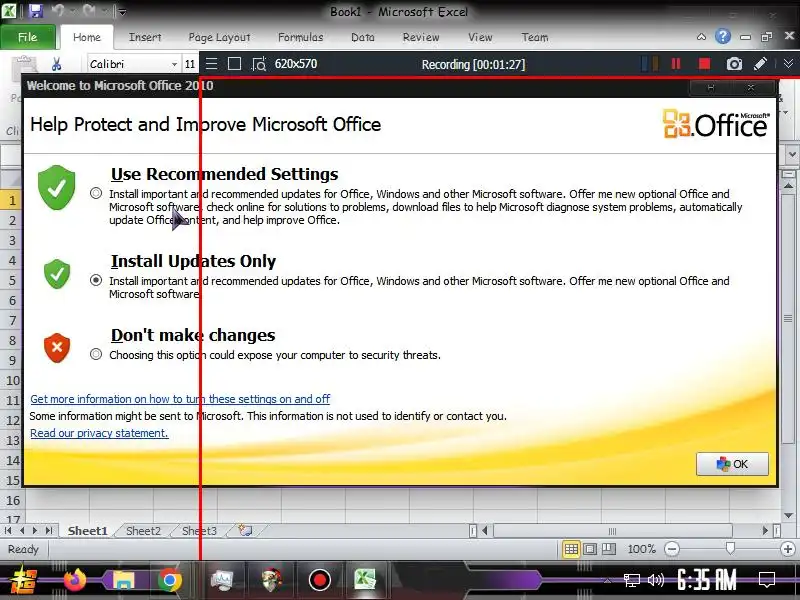
Task: Click the Page Break Preview status icon
Action: [609, 549]
